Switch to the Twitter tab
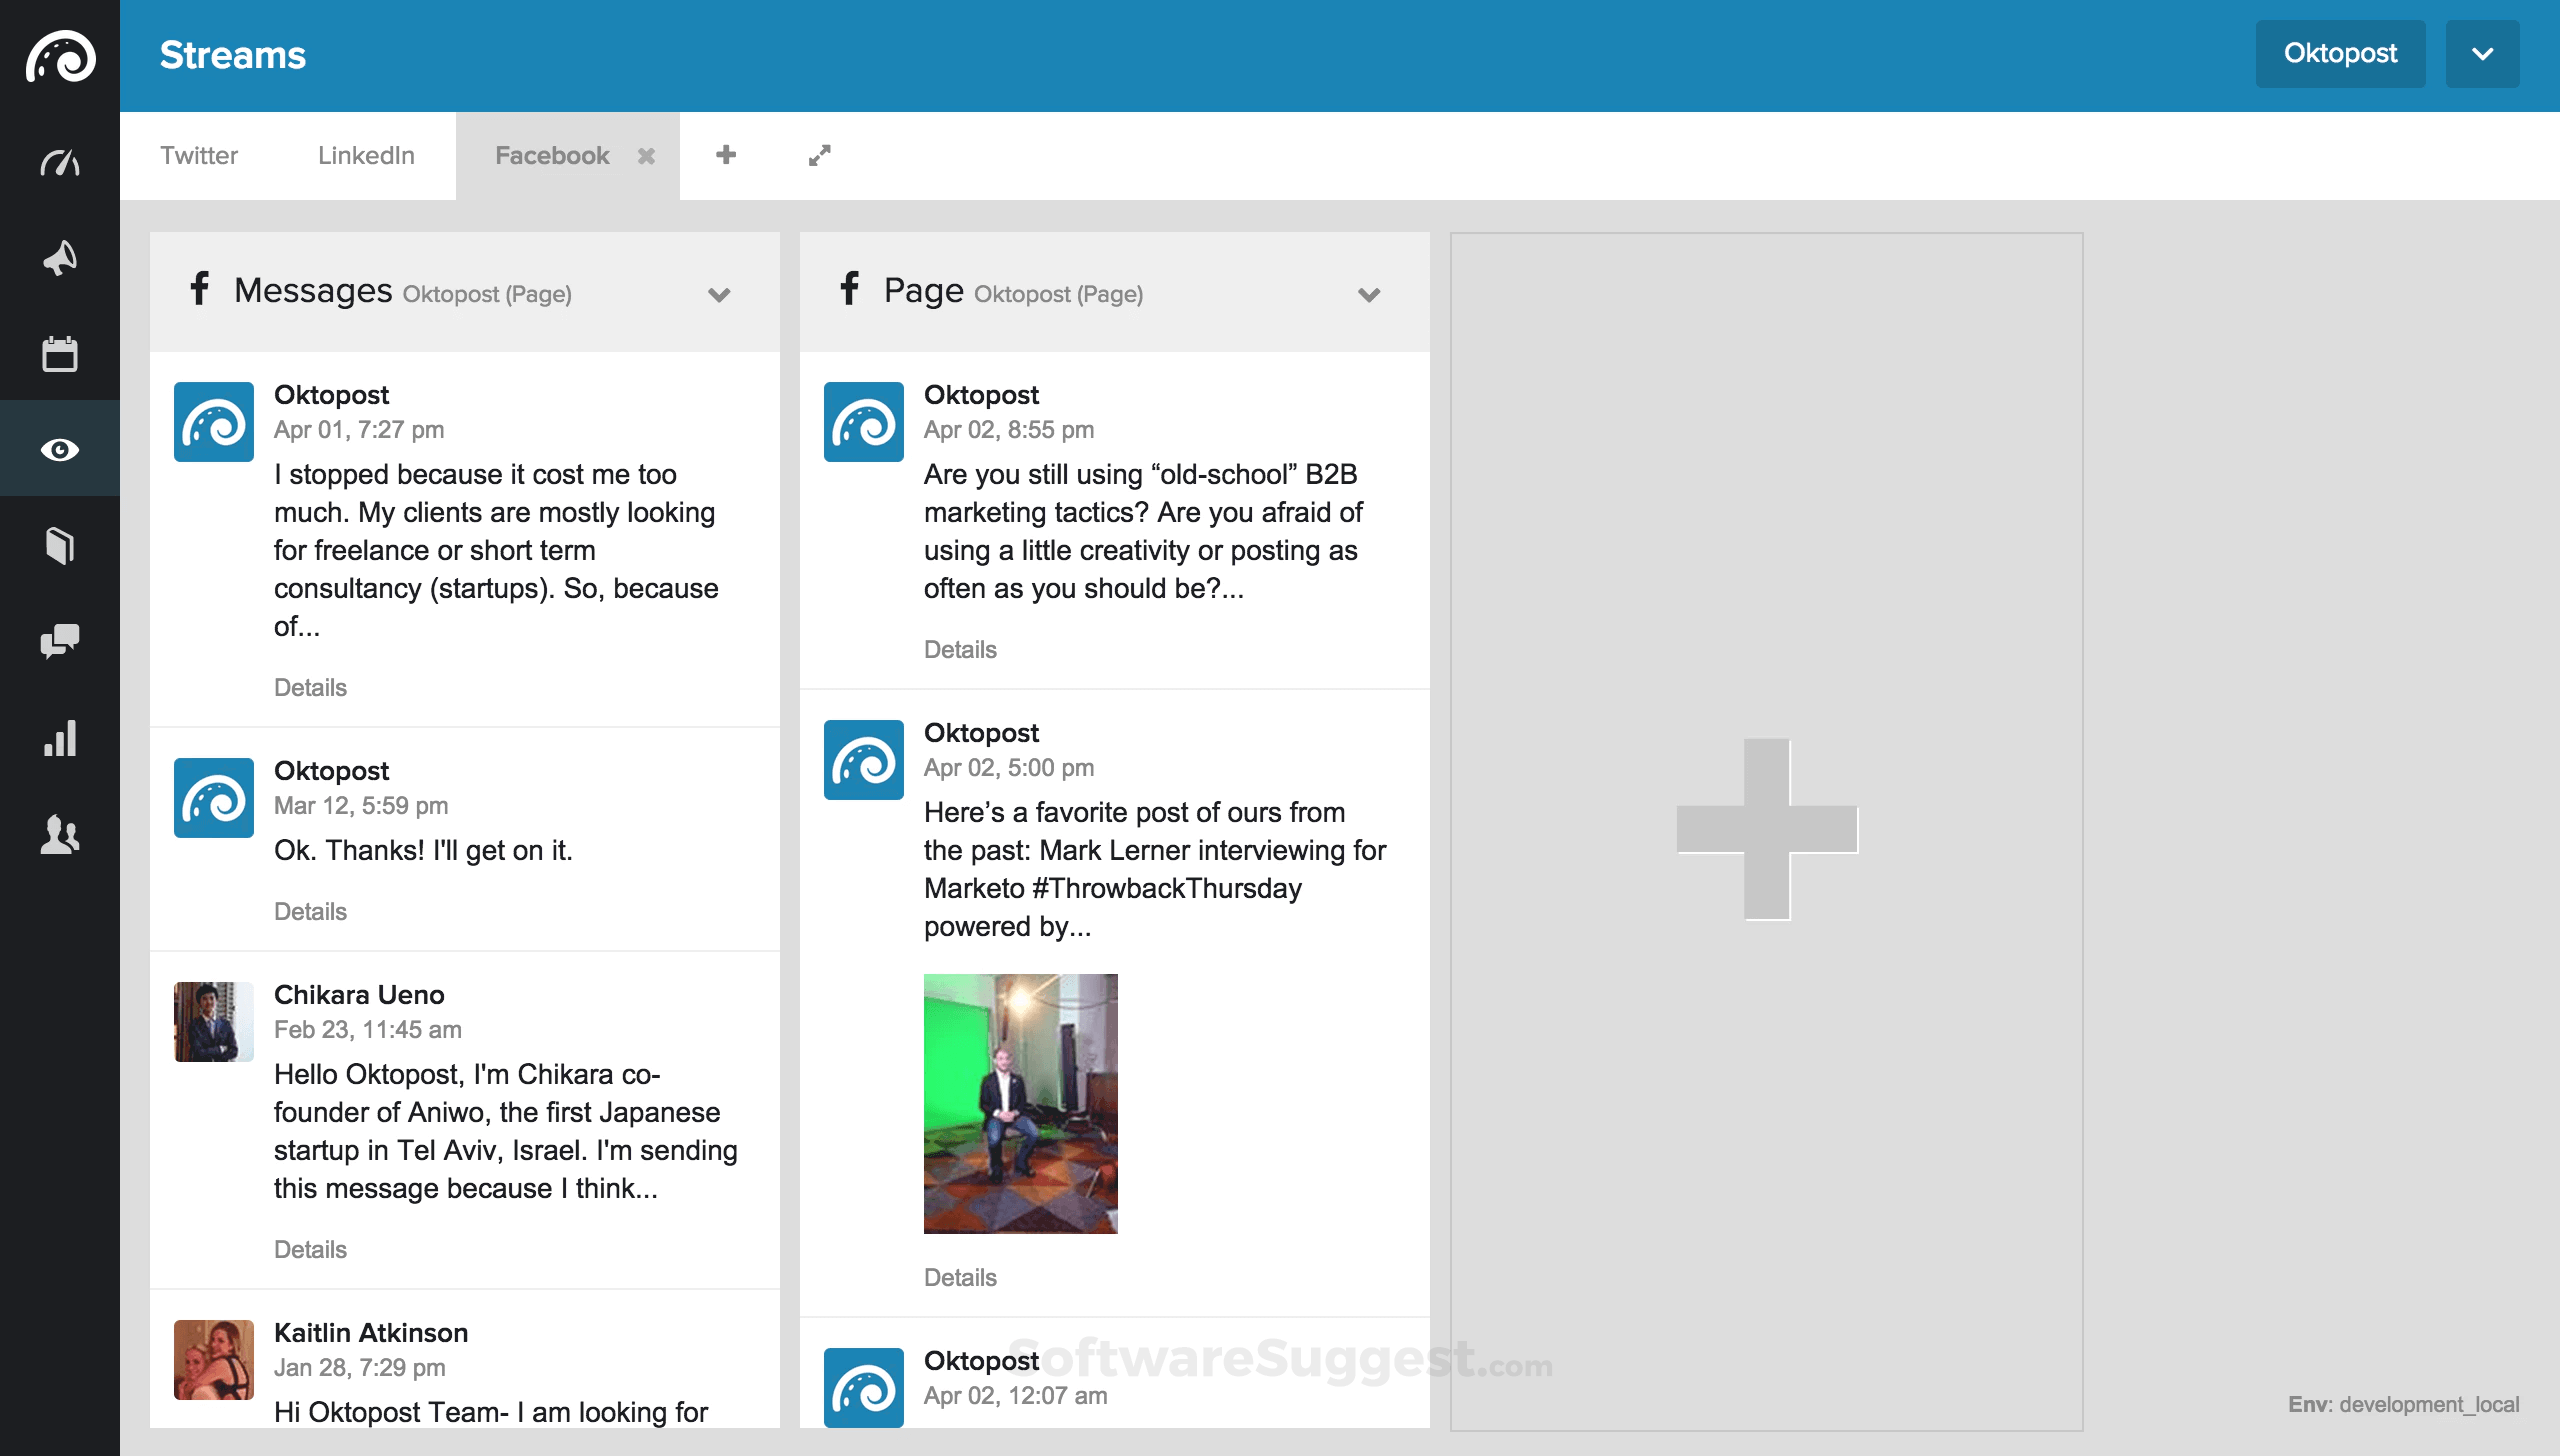 [199, 155]
